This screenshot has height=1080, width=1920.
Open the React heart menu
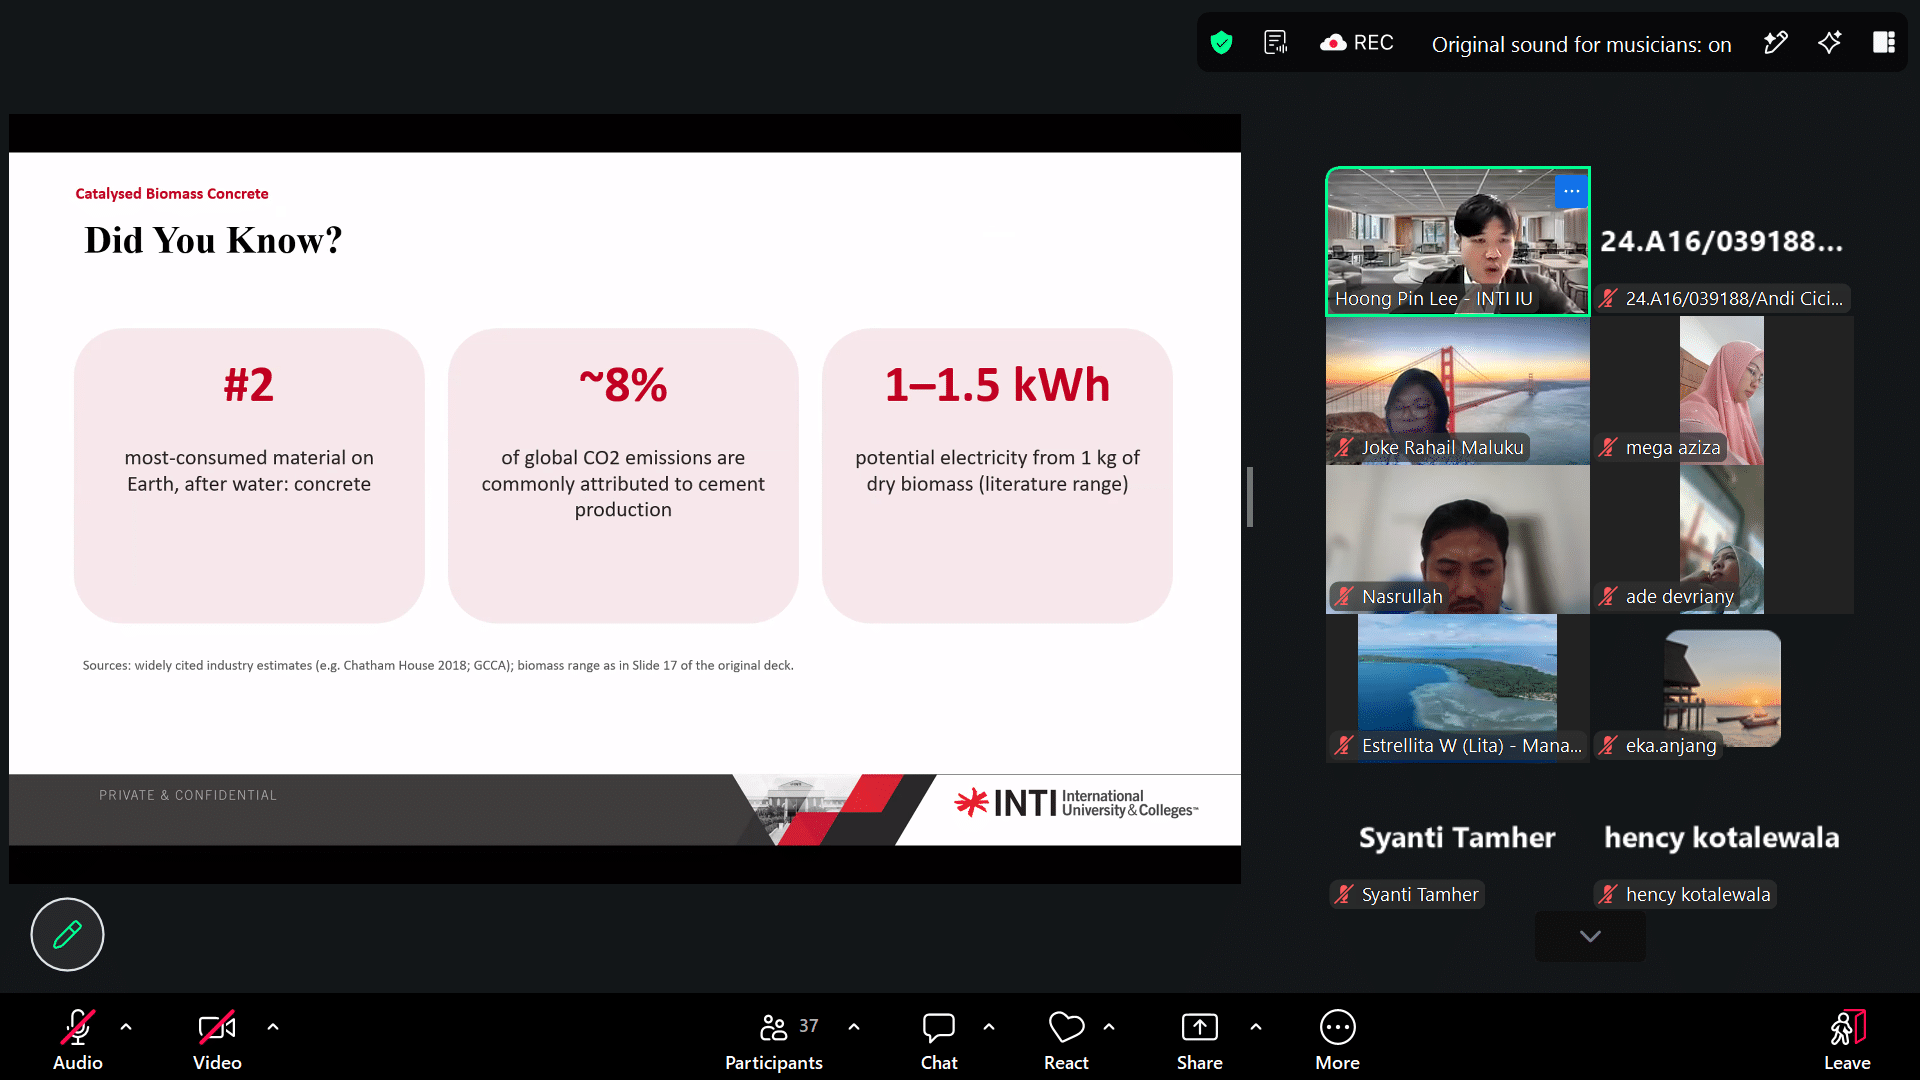click(1066, 1039)
